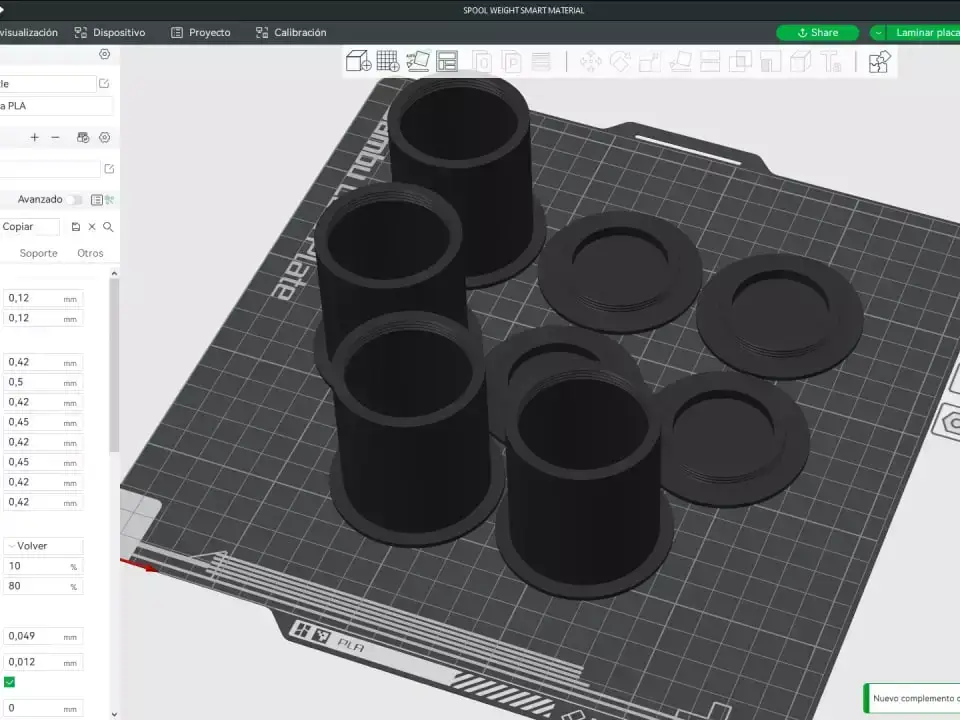The height and width of the screenshot is (720, 960).
Task: Click the 10 % input field
Action: point(43,566)
